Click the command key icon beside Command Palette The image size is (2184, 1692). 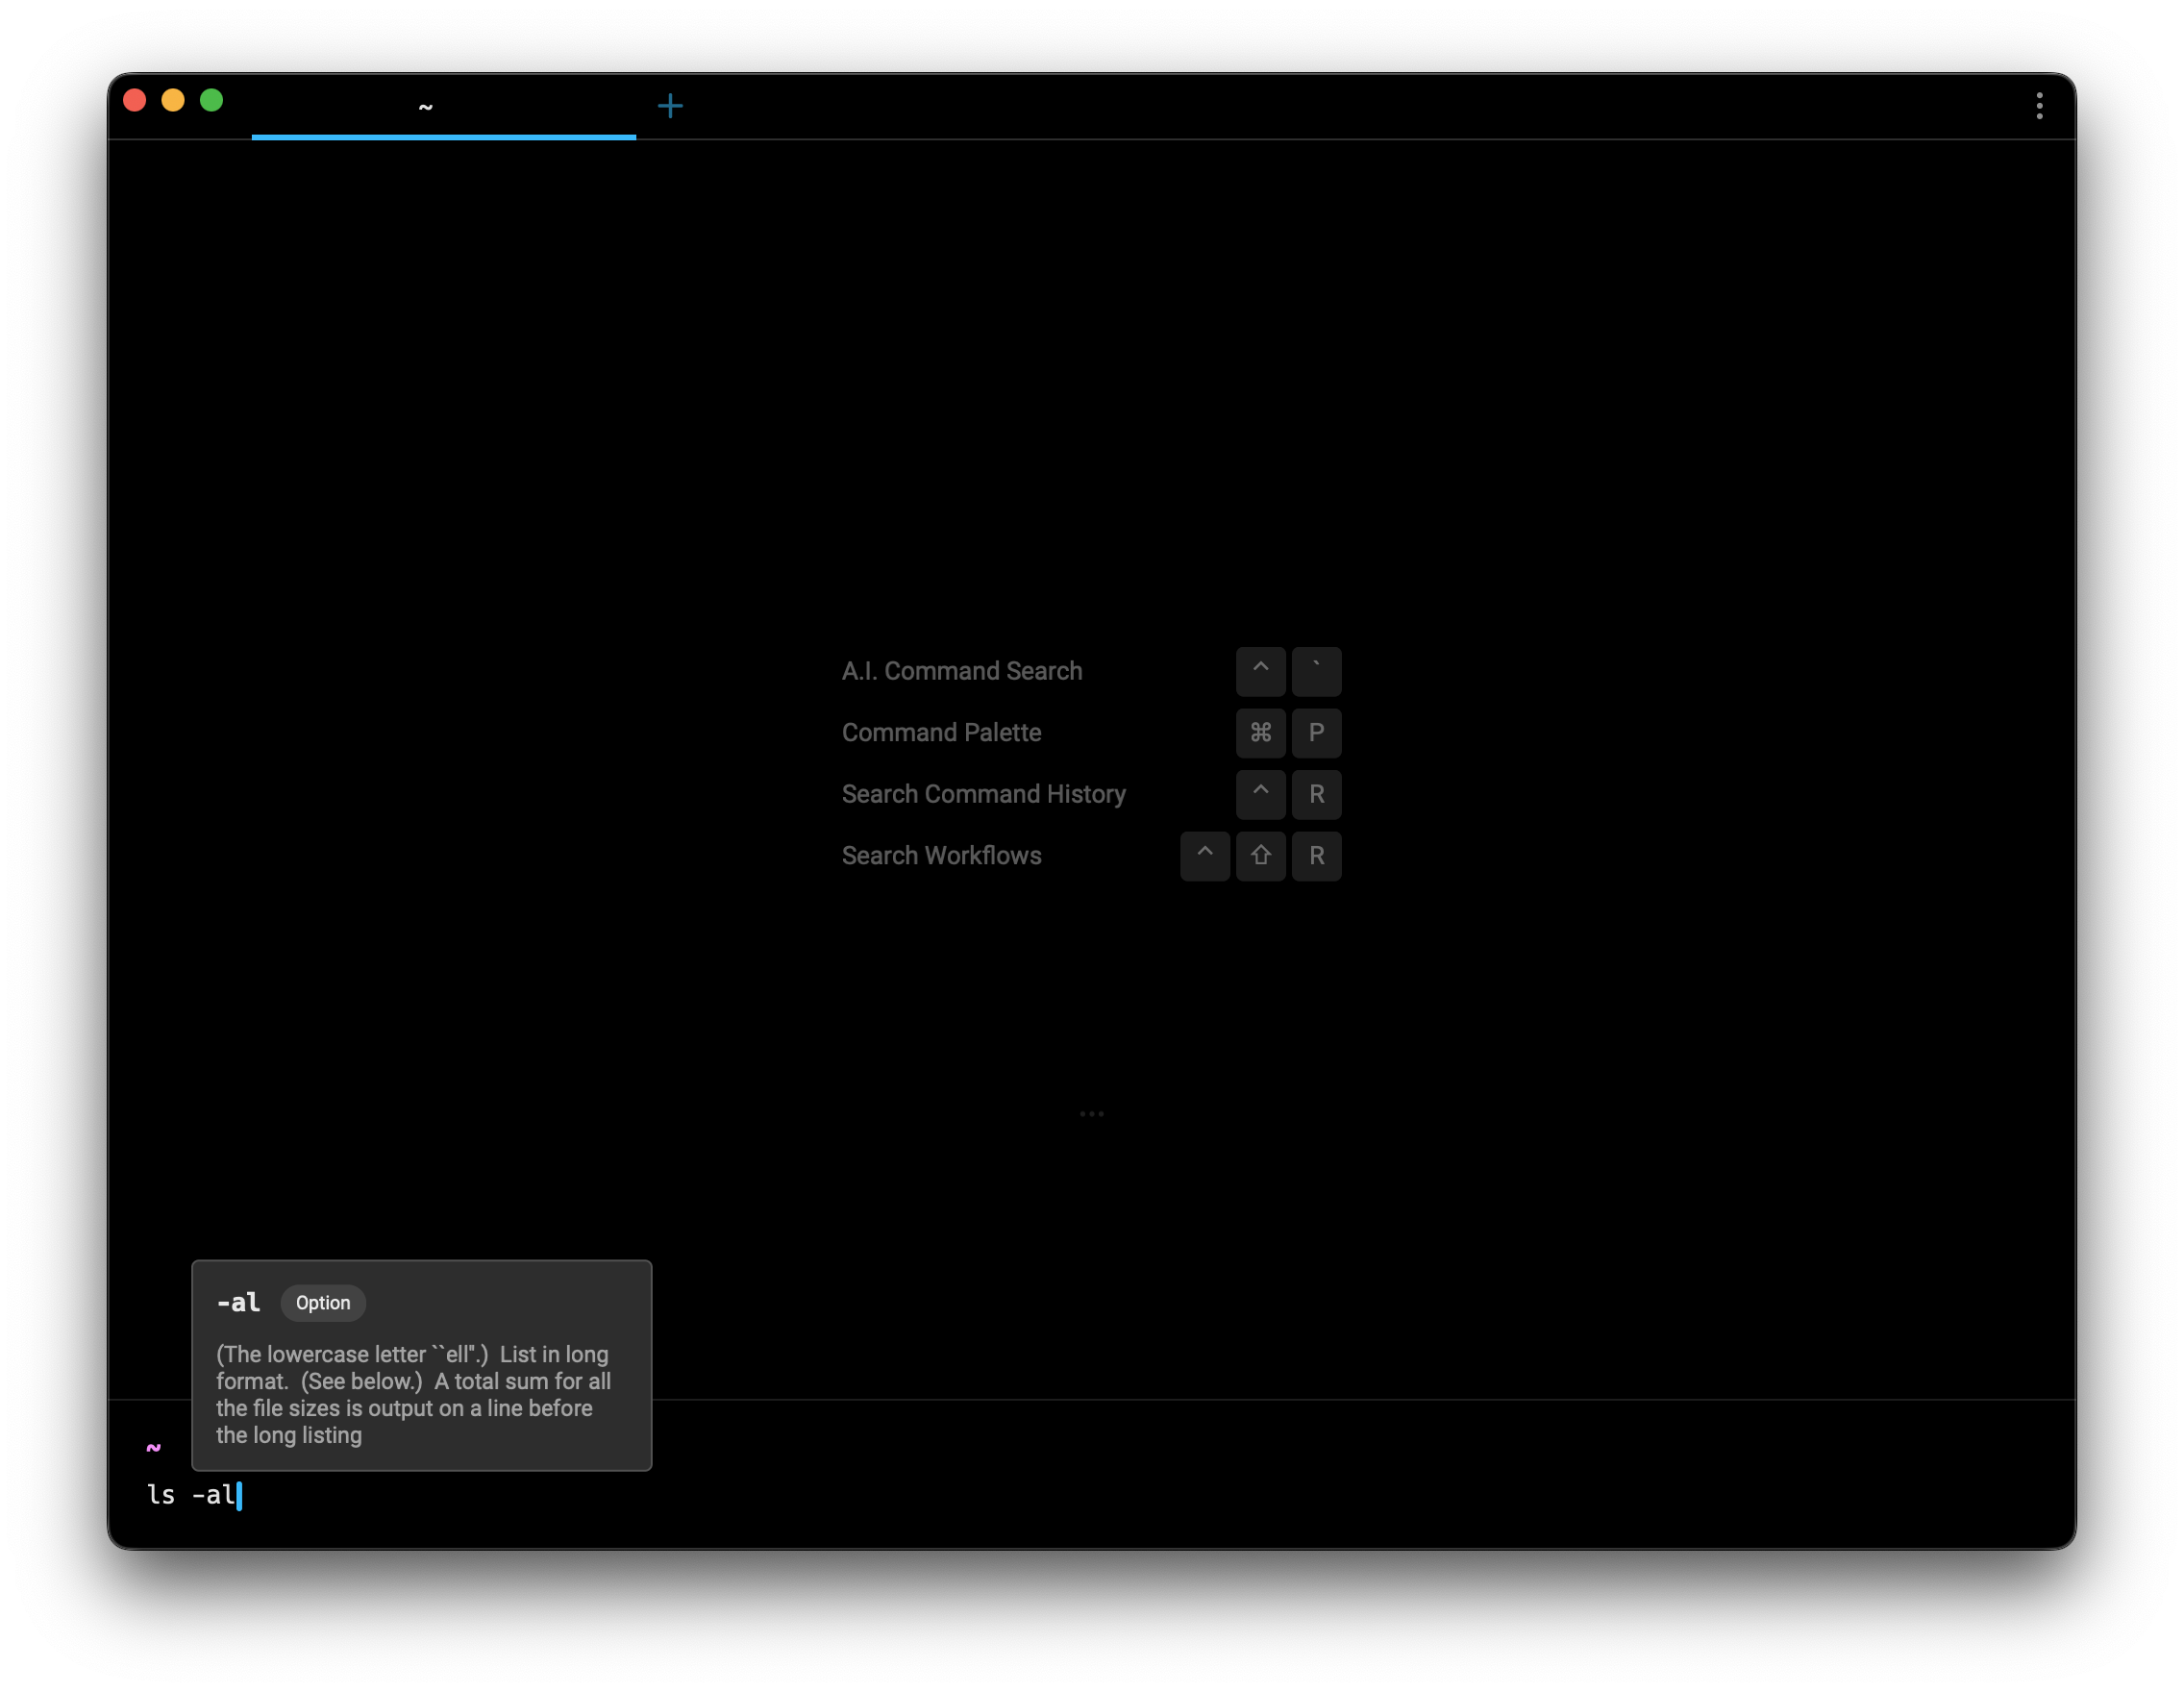[1261, 733]
